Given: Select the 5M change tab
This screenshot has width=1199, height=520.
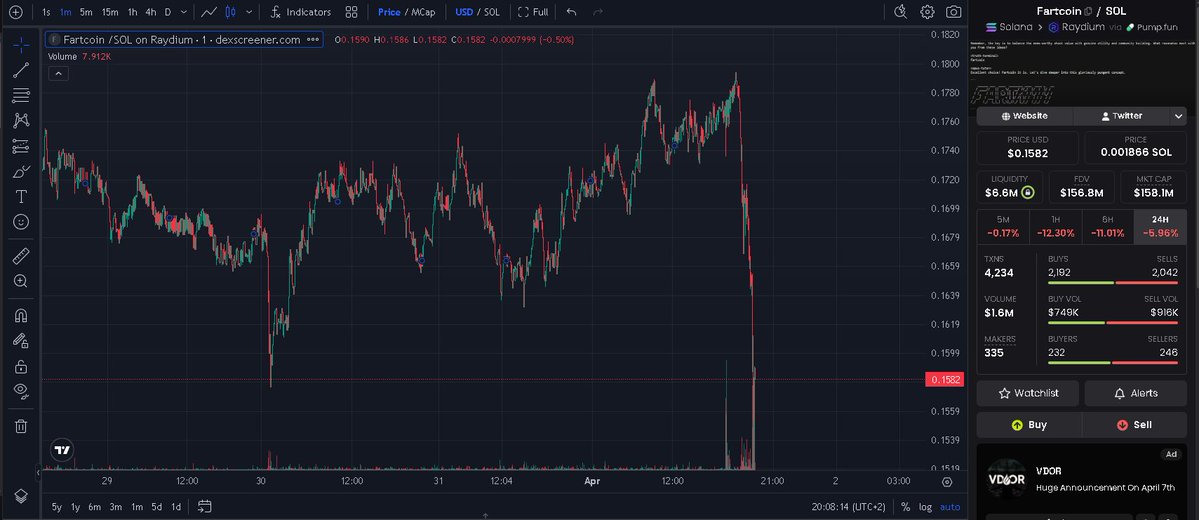Looking at the screenshot, I should [1003, 226].
